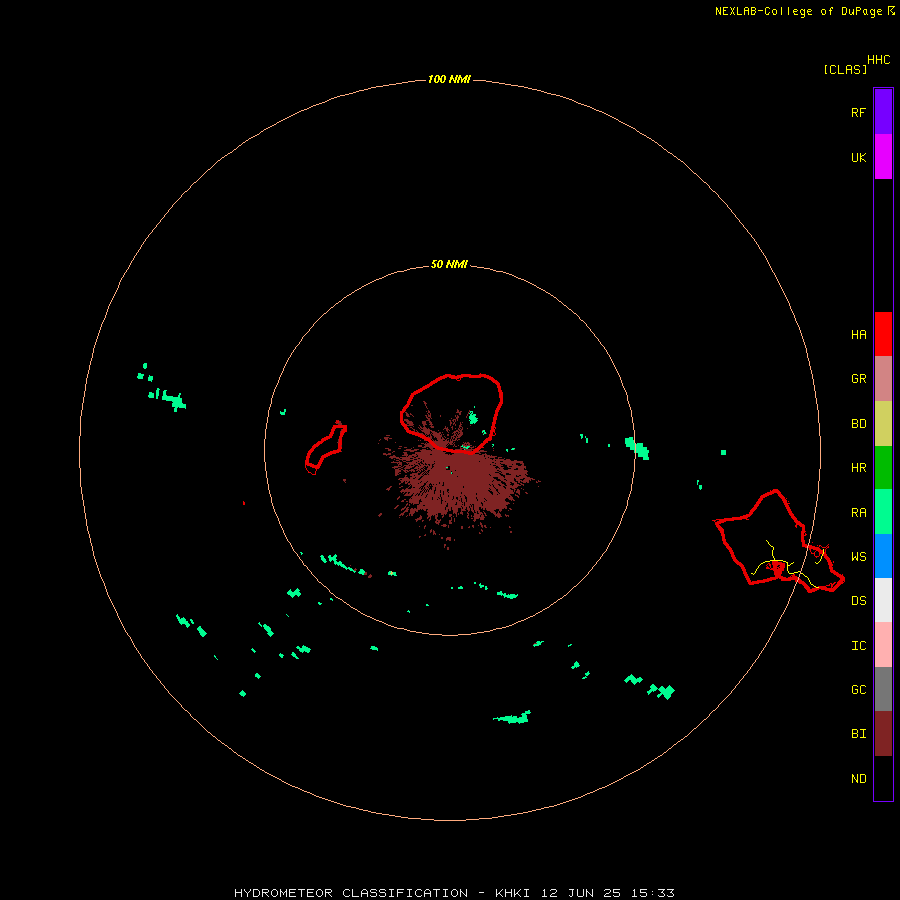Click the HA legend label
The width and height of the screenshot is (900, 900).
(858, 335)
